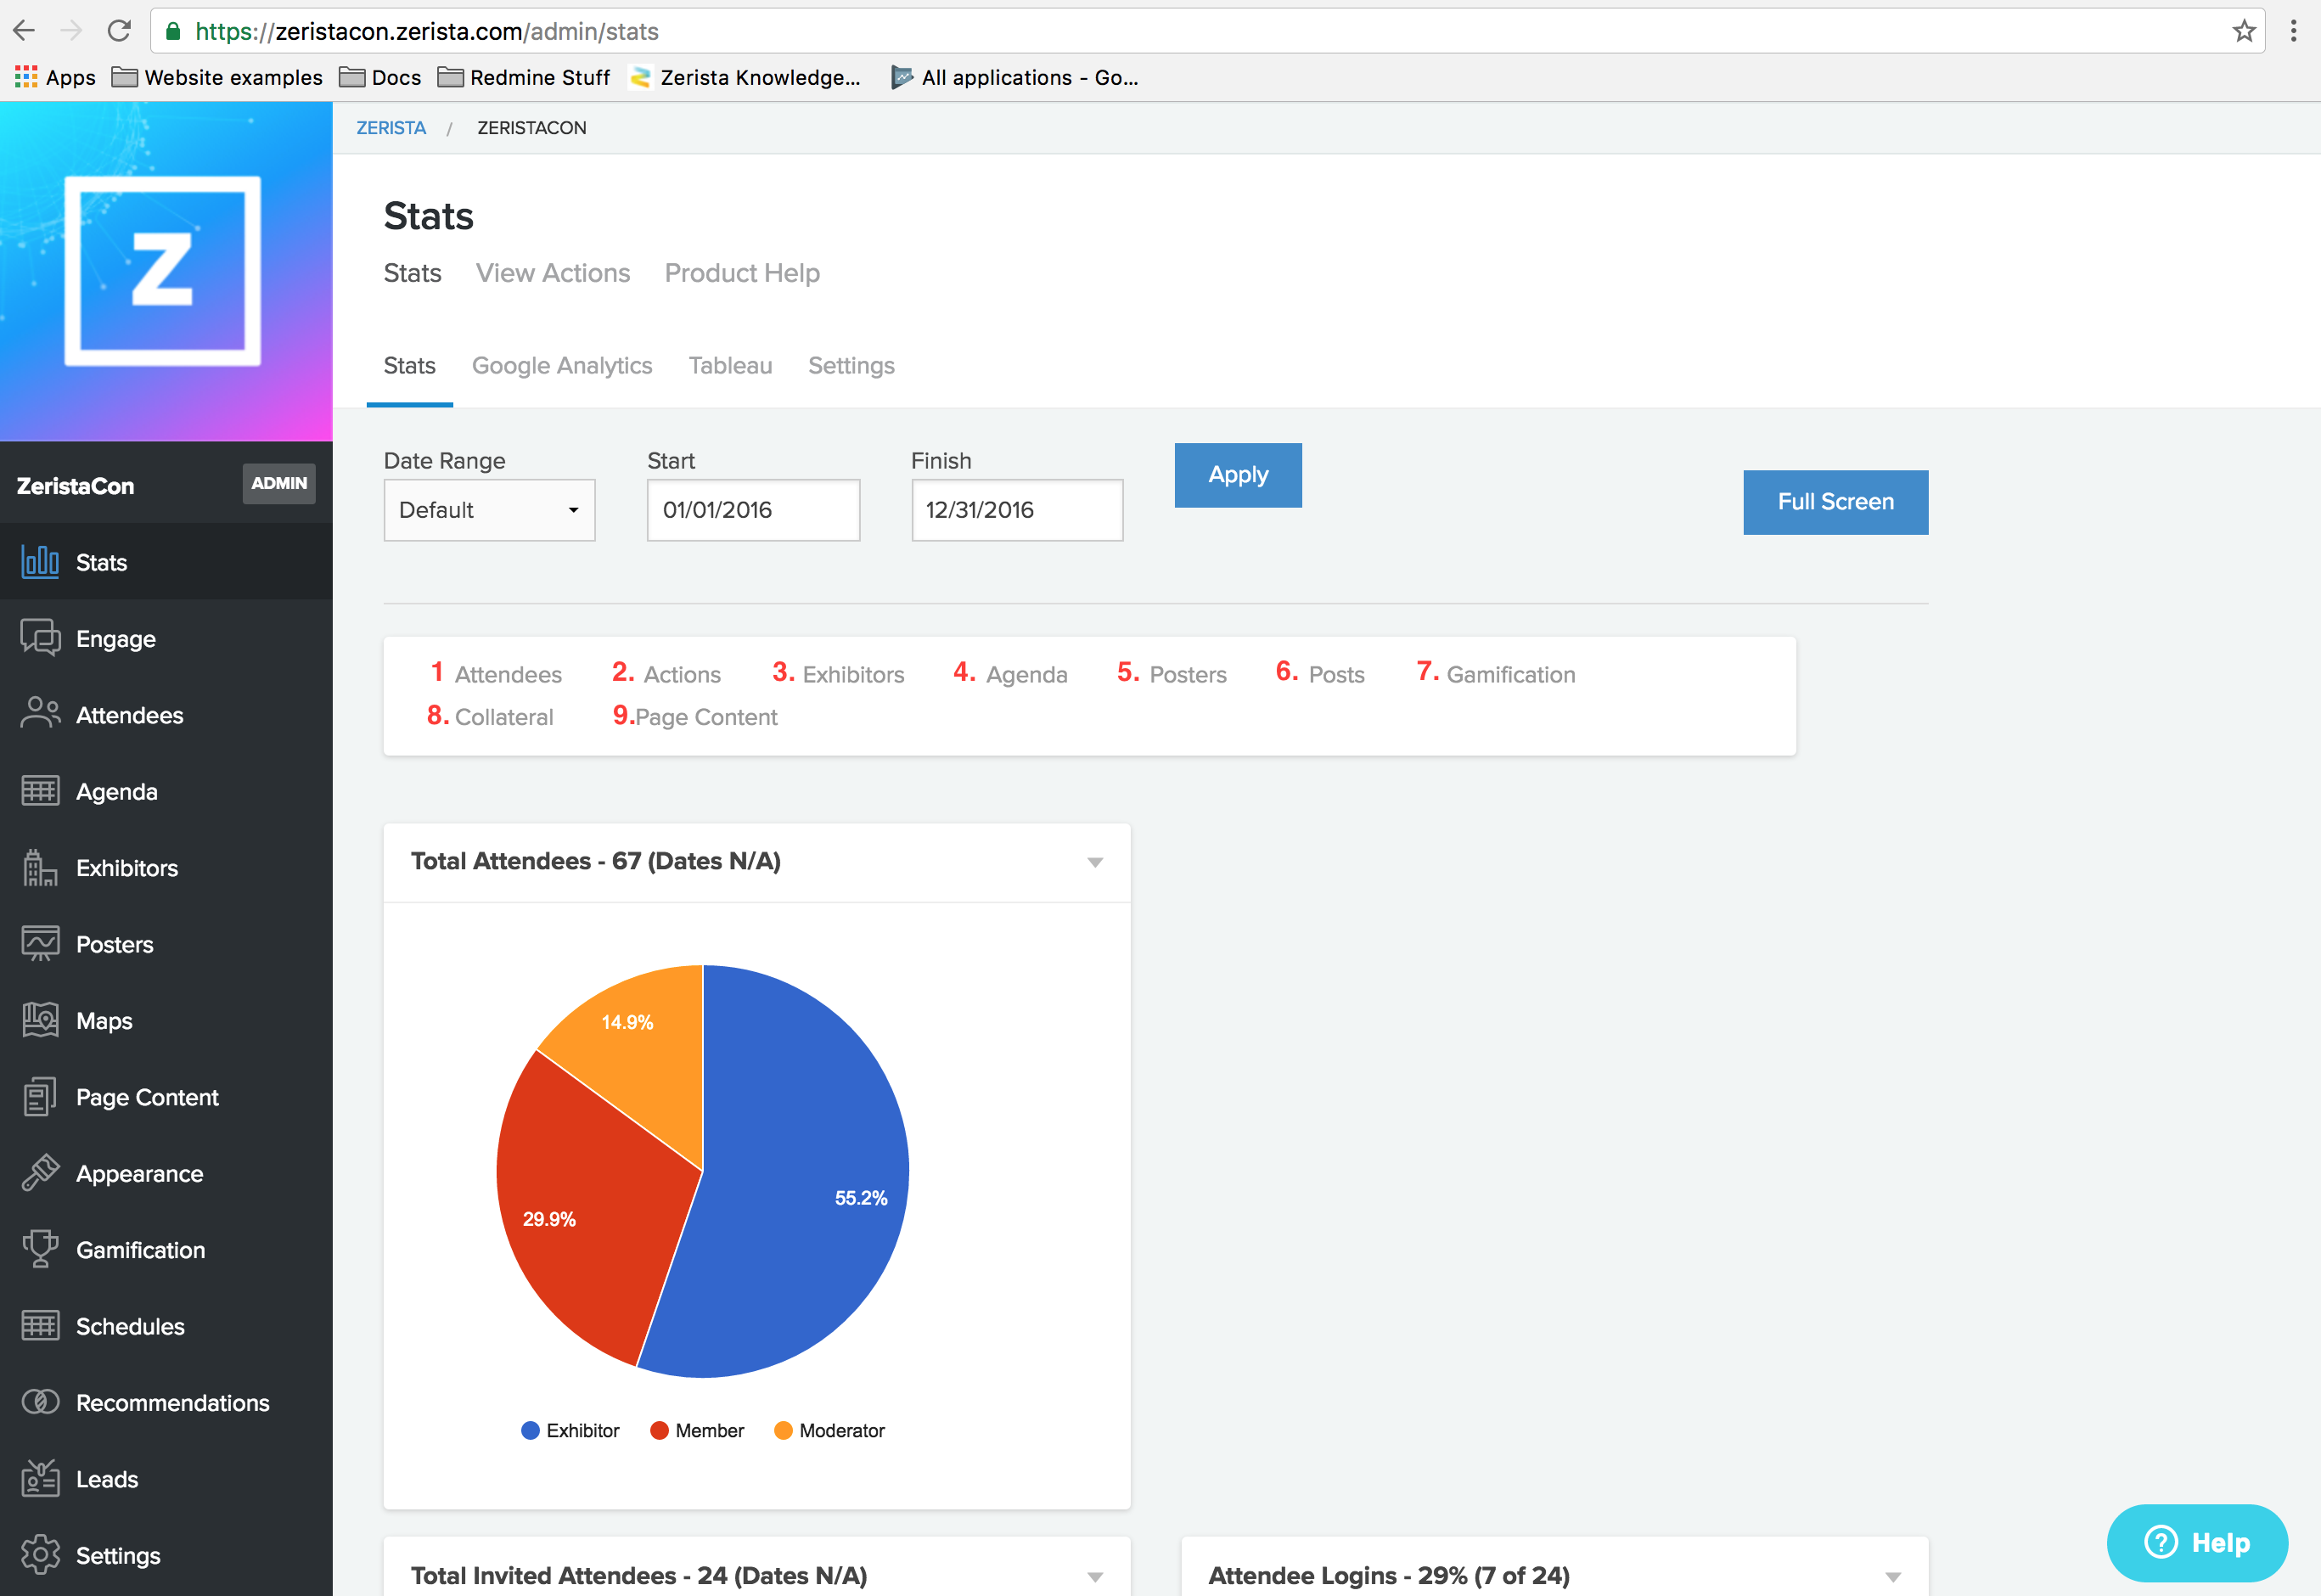Expand Total Invited Attendees card arrow
Image resolution: width=2321 pixels, height=1596 pixels.
pyautogui.click(x=1095, y=1577)
